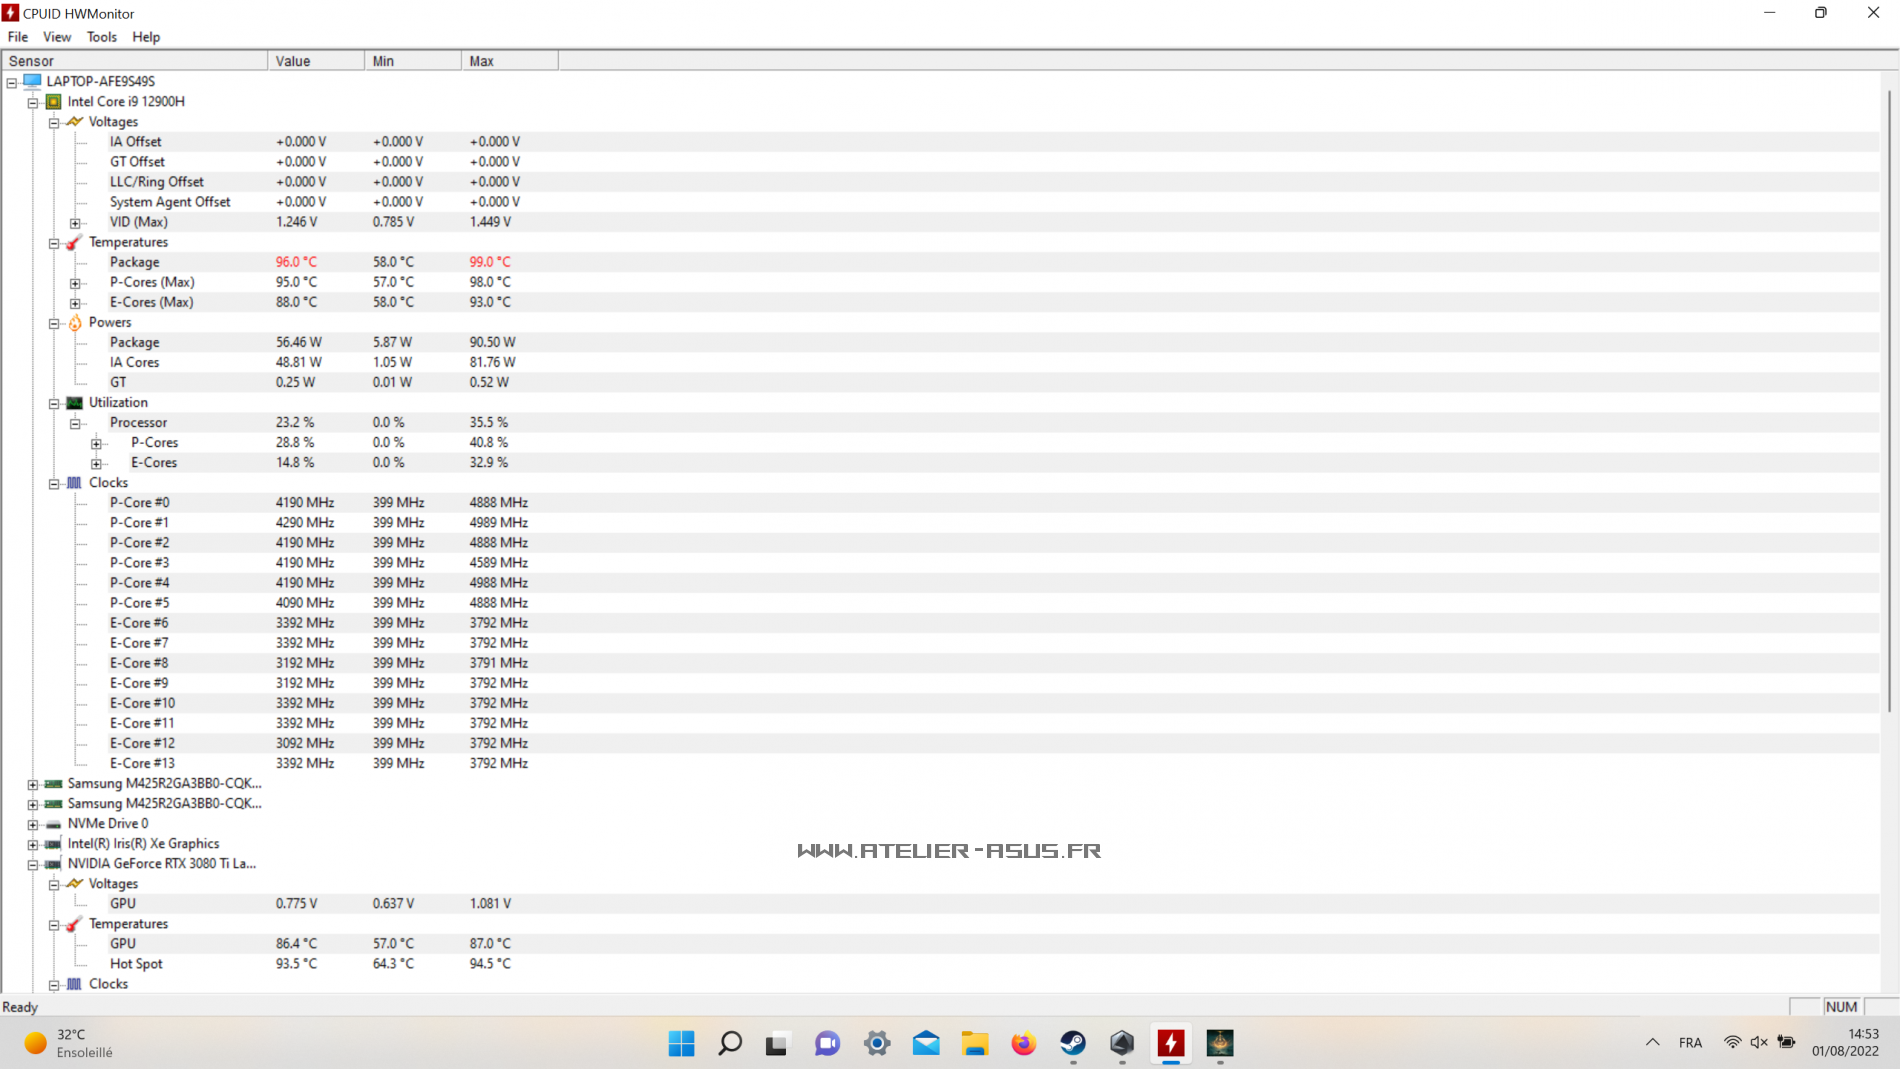
Task: Collapse the Processor utilization node
Action: coord(75,424)
